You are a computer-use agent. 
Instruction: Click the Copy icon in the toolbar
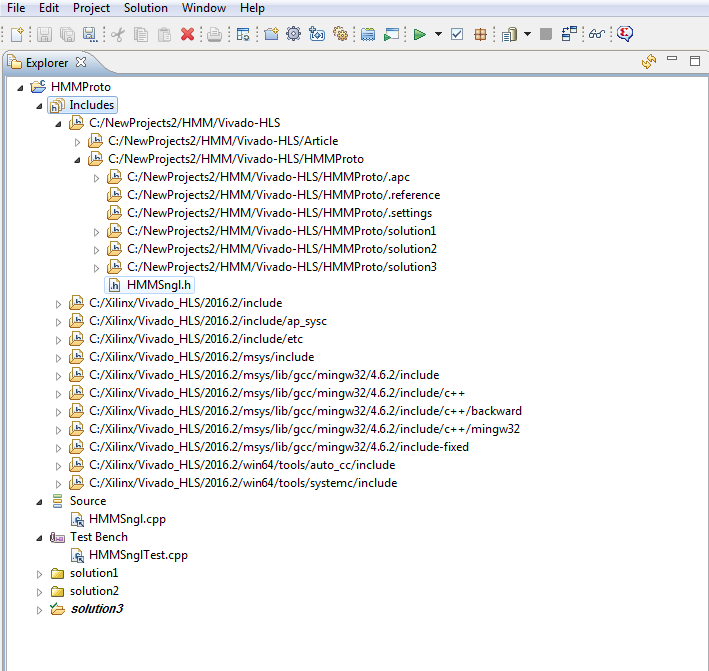coord(141,34)
